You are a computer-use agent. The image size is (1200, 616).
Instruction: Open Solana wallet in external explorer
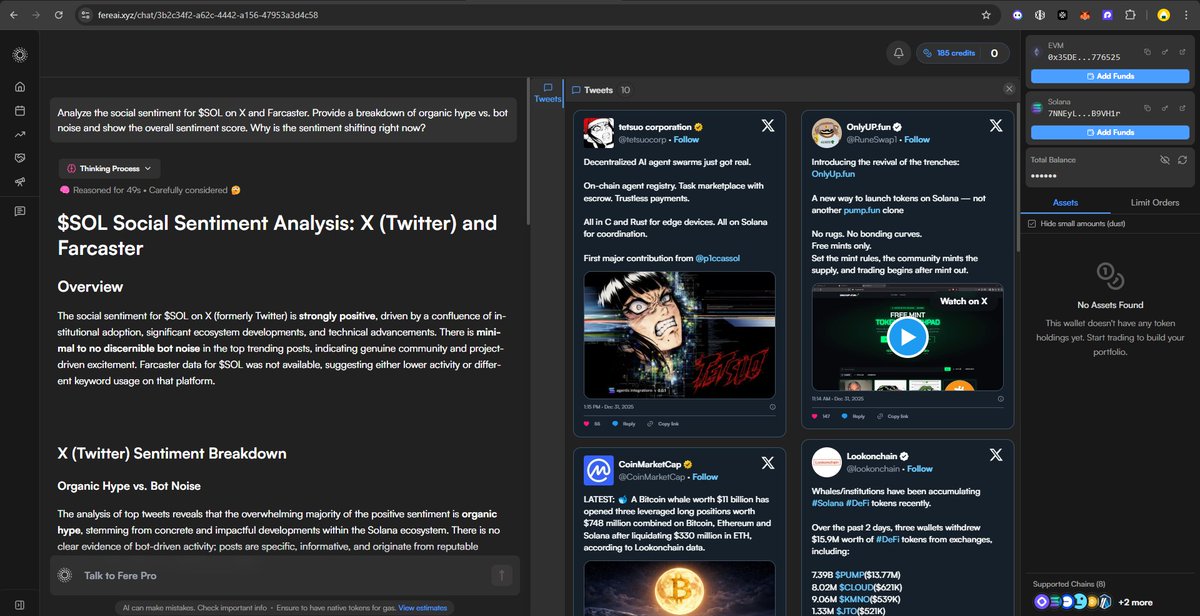click(x=1184, y=107)
